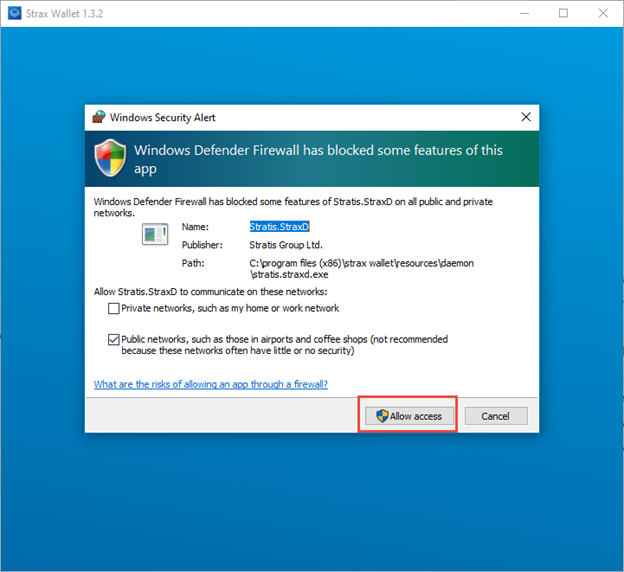This screenshot has width=624, height=572.
Task: Click the Windows Security Alert title text
Action: point(162,117)
